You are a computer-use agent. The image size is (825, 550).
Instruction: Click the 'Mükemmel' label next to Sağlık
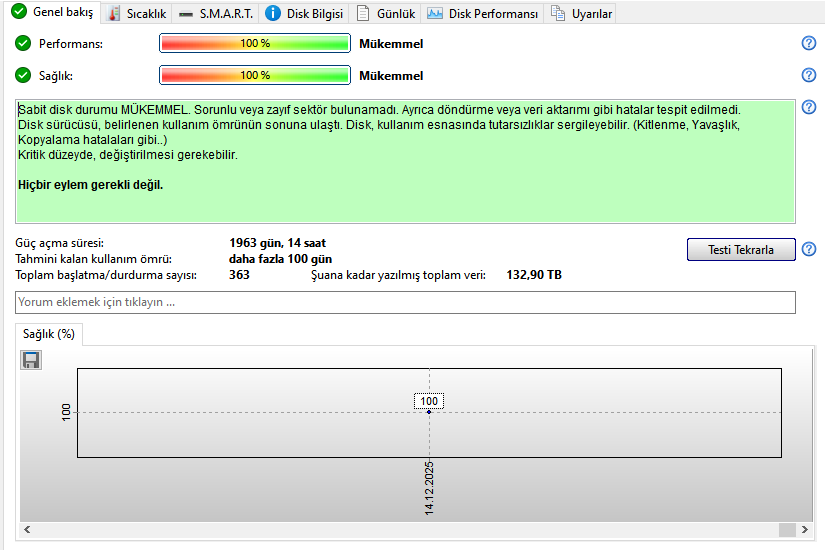[391, 76]
